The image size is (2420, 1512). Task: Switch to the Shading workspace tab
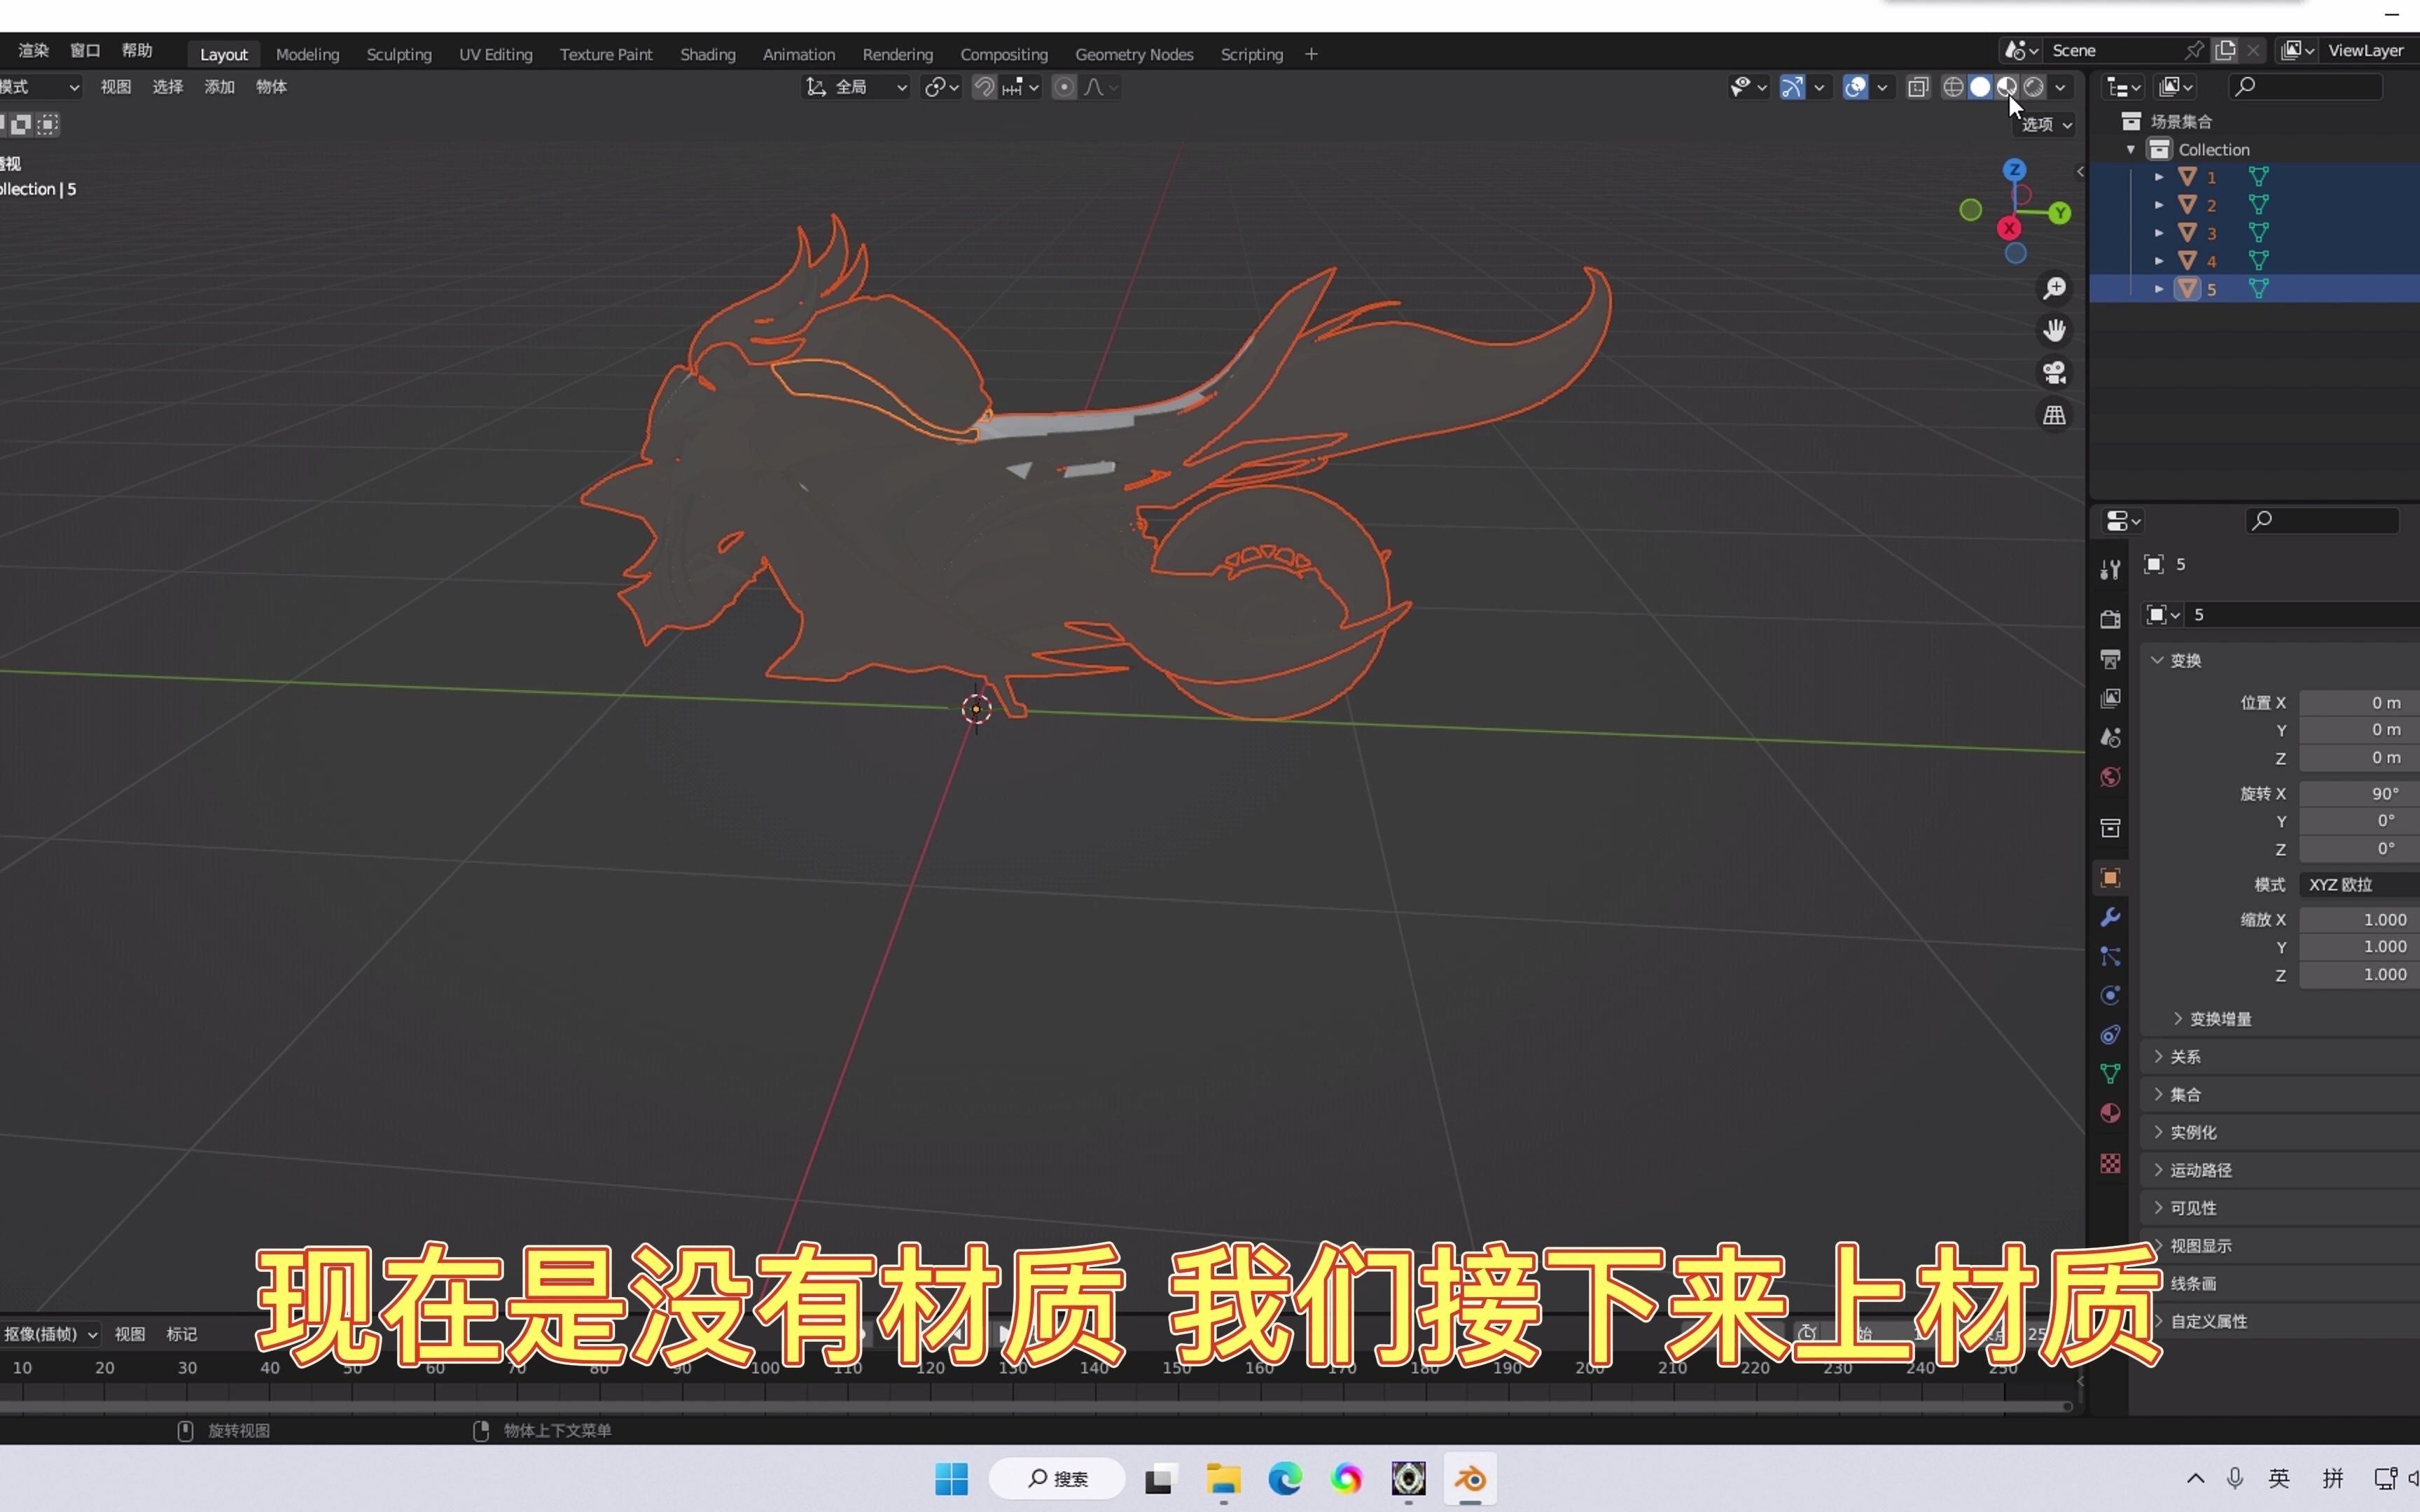pos(707,54)
